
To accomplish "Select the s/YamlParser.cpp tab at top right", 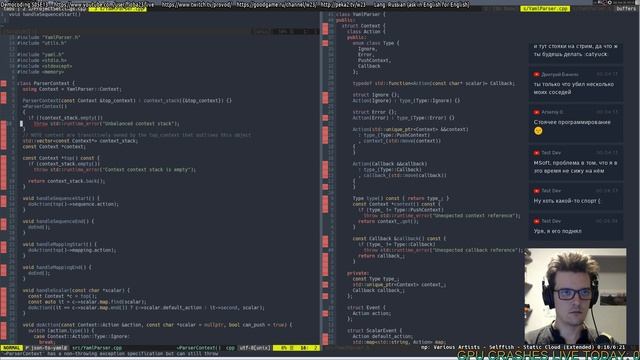I will 544,9.
